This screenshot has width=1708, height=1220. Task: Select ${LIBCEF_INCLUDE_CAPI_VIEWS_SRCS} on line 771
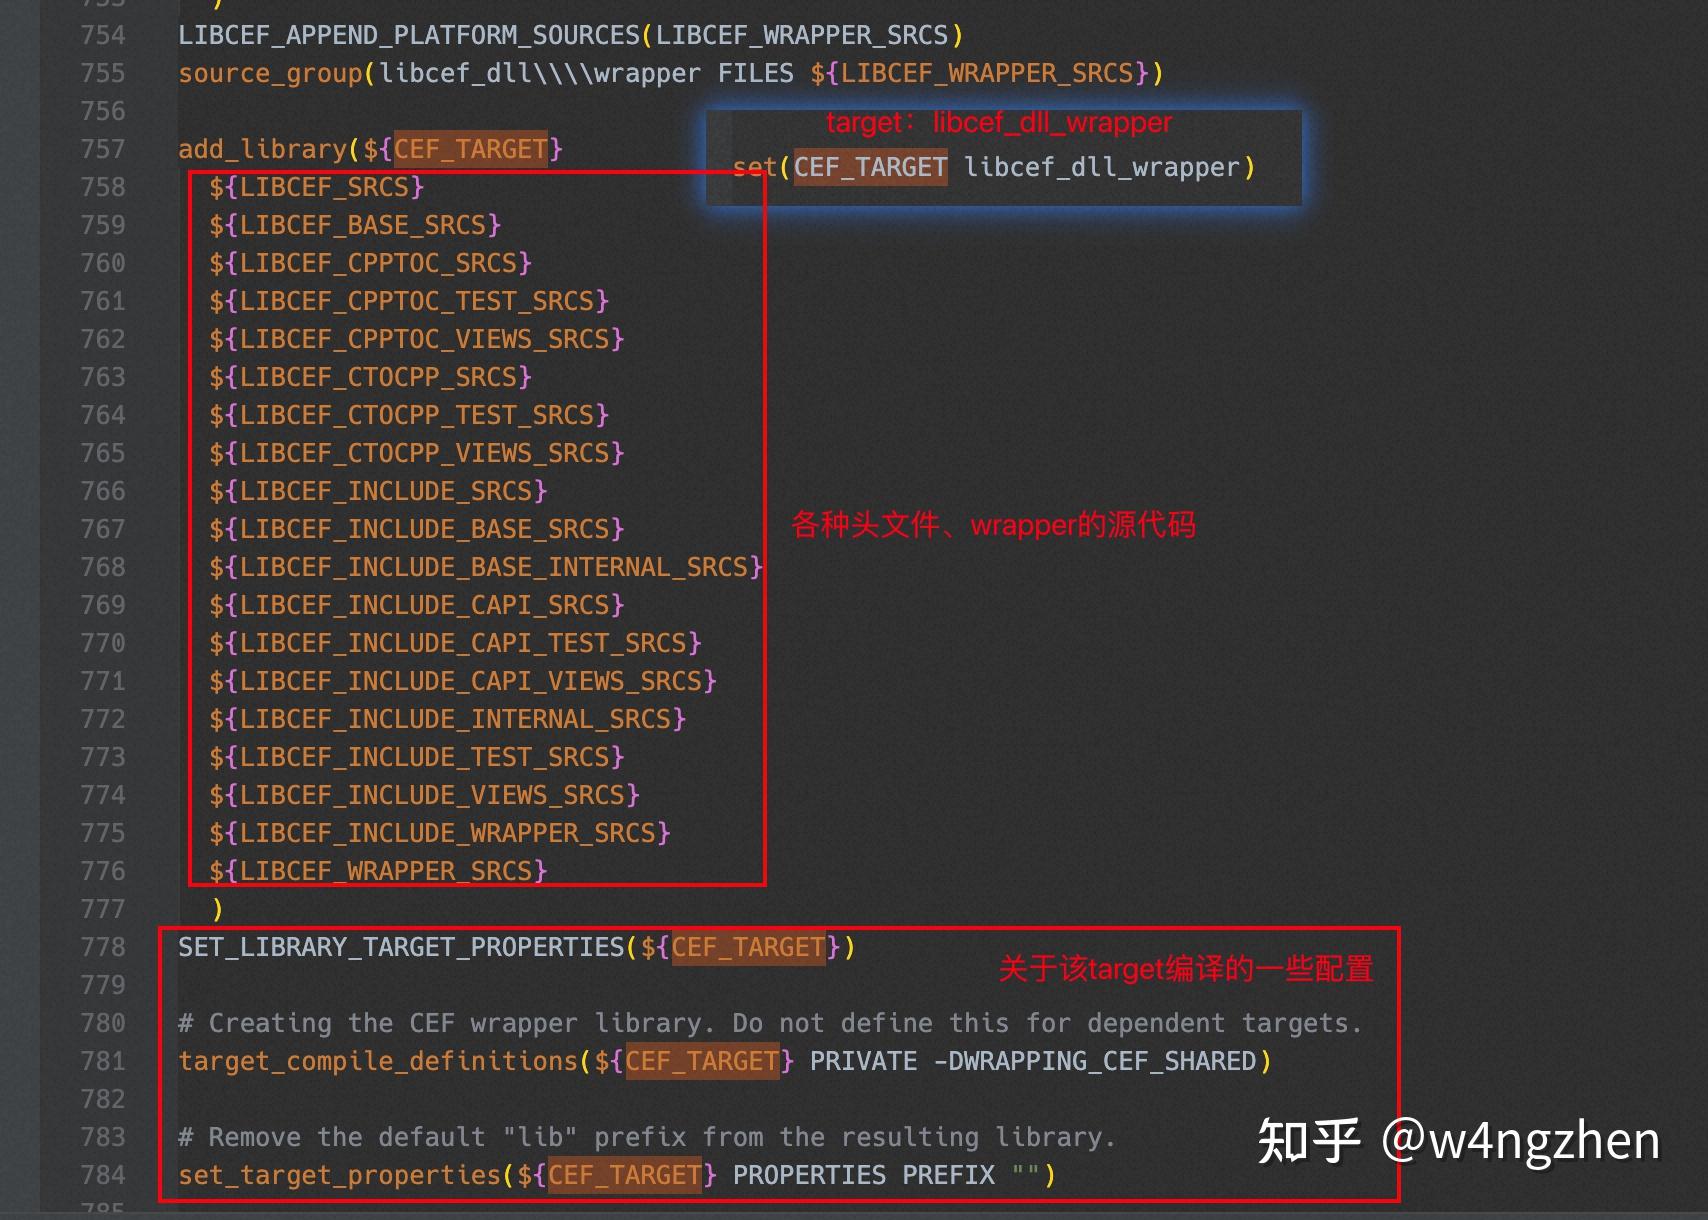pyautogui.click(x=460, y=680)
